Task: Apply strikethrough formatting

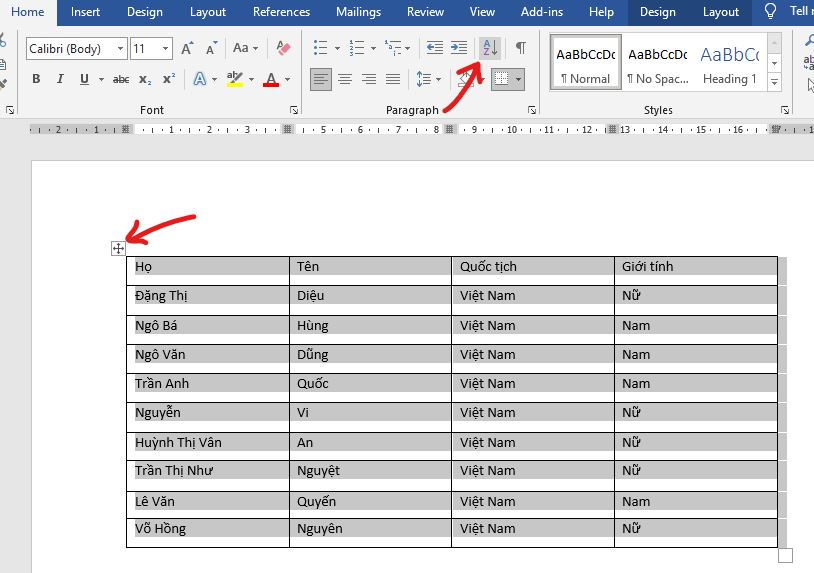Action: pyautogui.click(x=121, y=79)
